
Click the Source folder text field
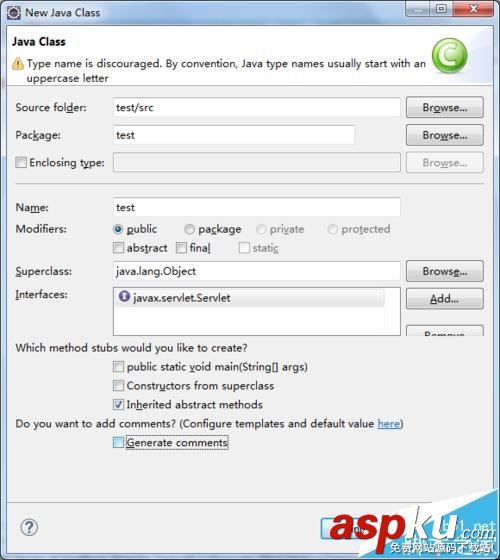click(256, 107)
